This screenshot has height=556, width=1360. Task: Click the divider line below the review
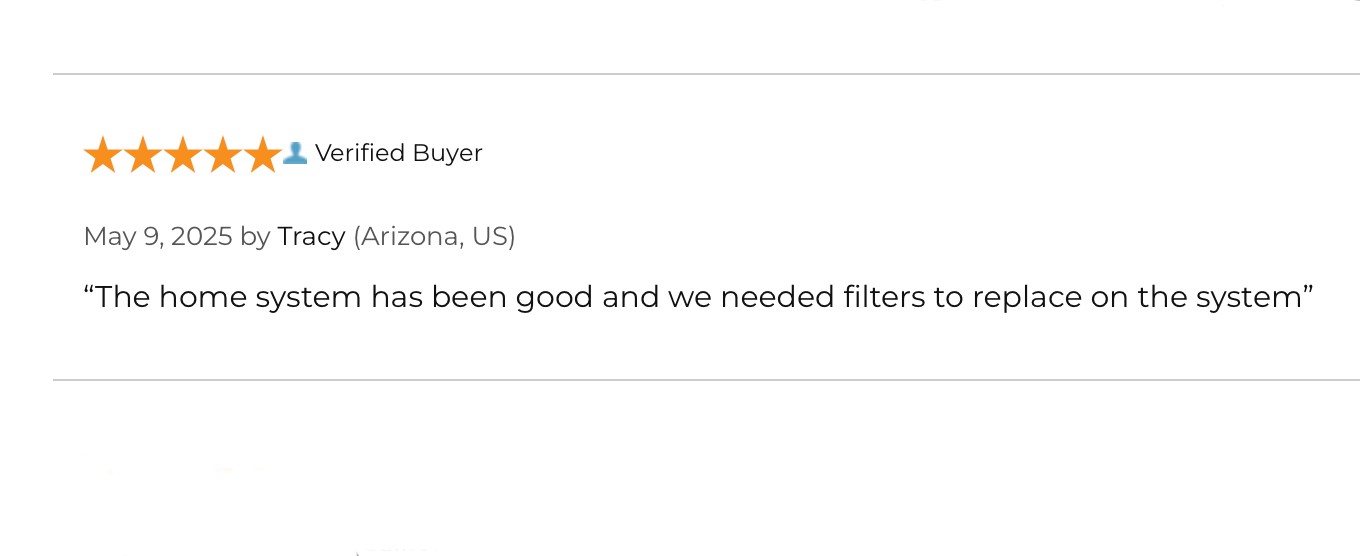pyautogui.click(x=706, y=380)
